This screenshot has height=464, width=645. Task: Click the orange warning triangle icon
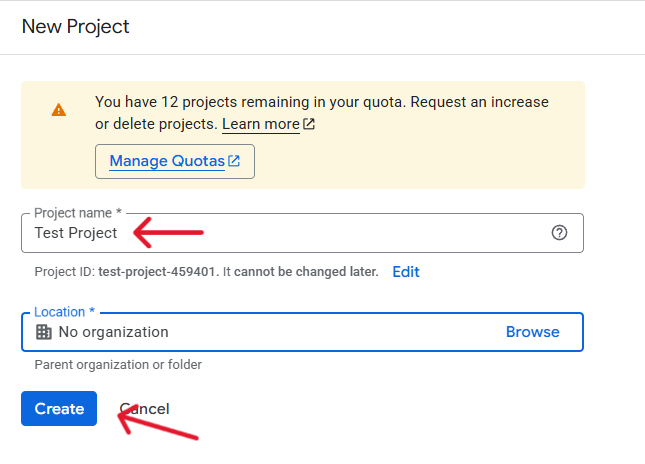pyautogui.click(x=59, y=110)
